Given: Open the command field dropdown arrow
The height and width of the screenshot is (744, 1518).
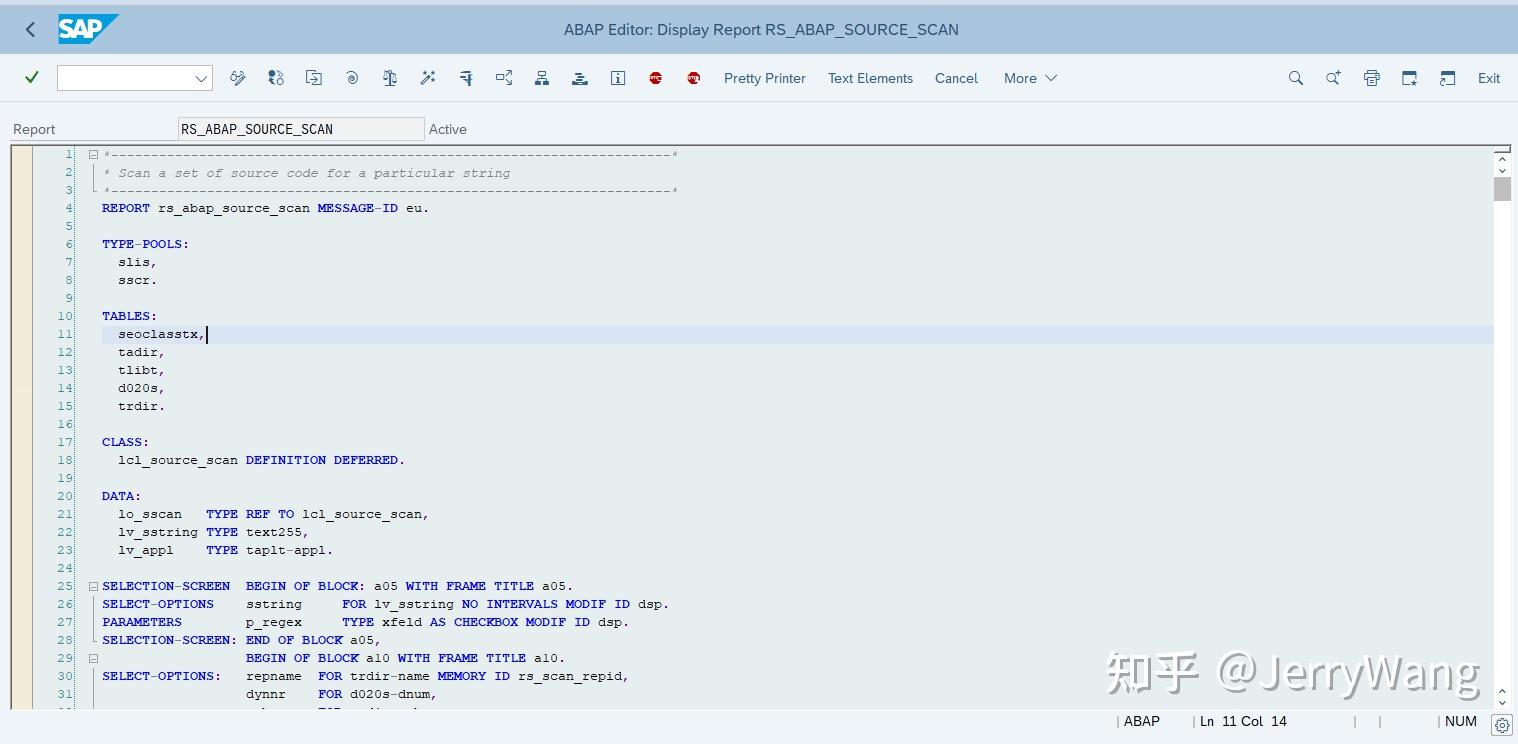Looking at the screenshot, I should pyautogui.click(x=201, y=78).
